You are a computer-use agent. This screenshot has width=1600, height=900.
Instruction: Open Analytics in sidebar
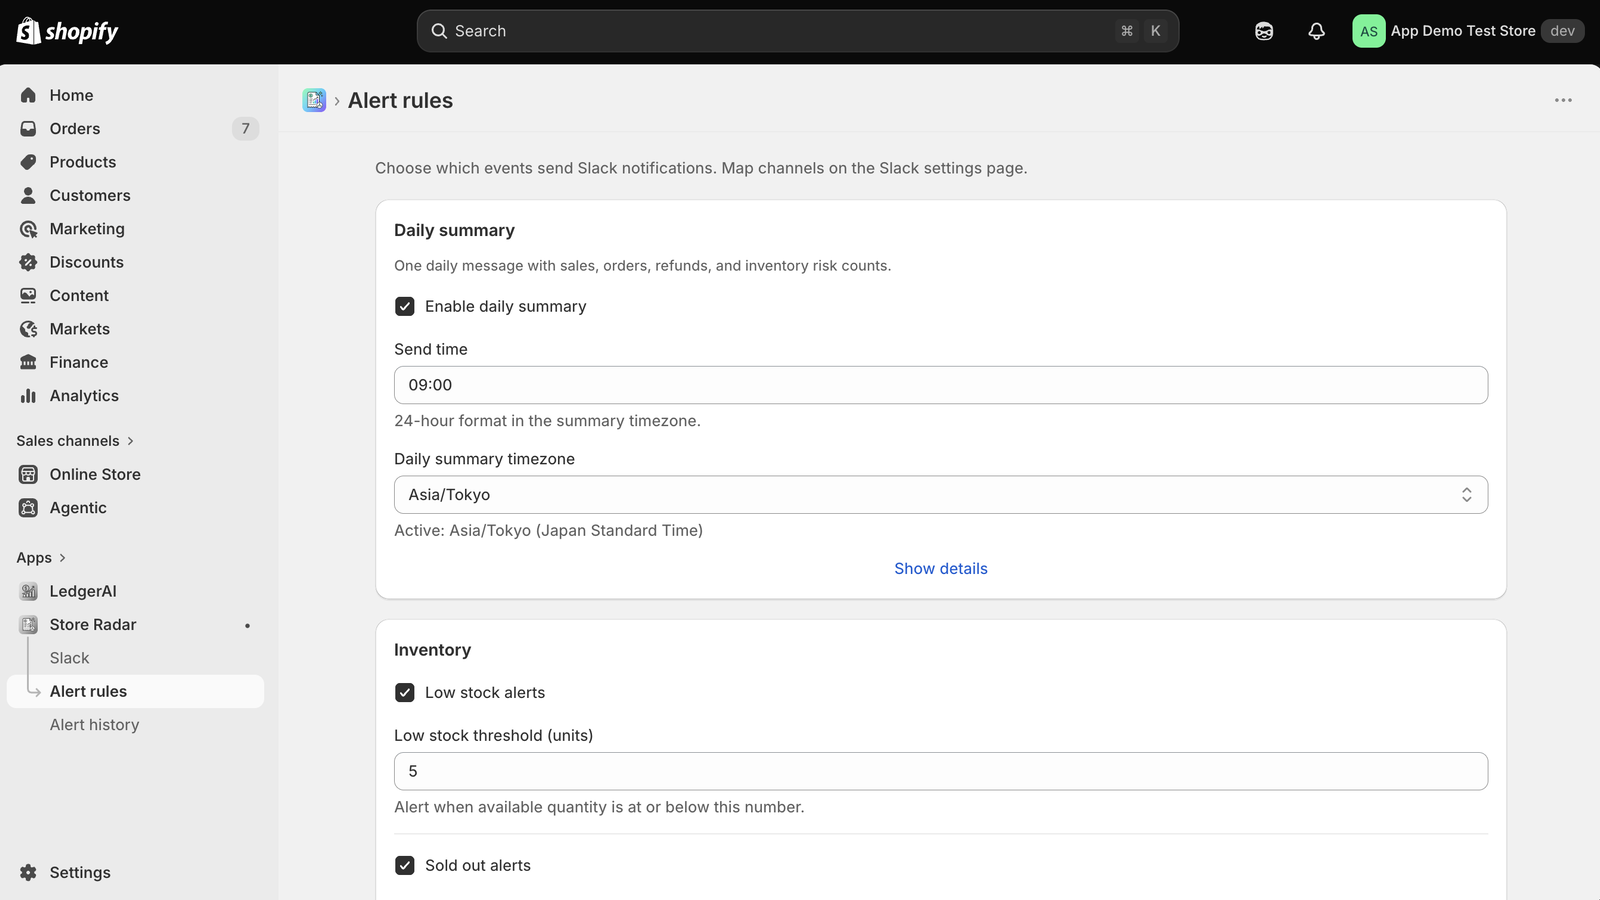tap(84, 396)
